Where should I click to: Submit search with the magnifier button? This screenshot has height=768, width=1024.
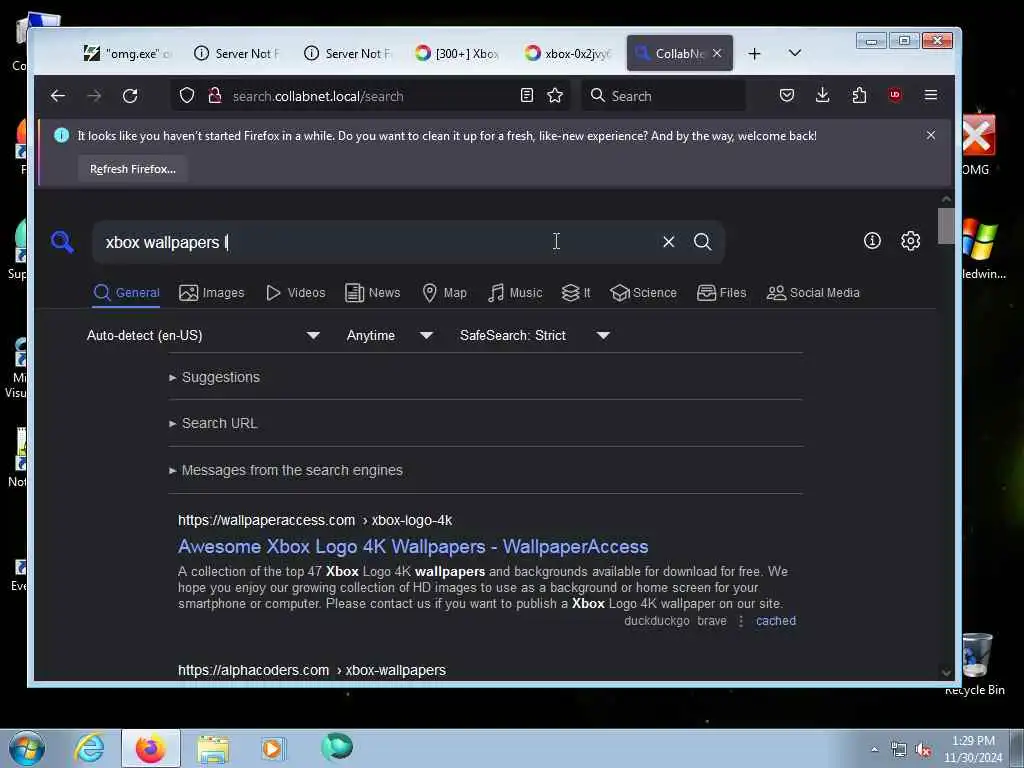[703, 242]
